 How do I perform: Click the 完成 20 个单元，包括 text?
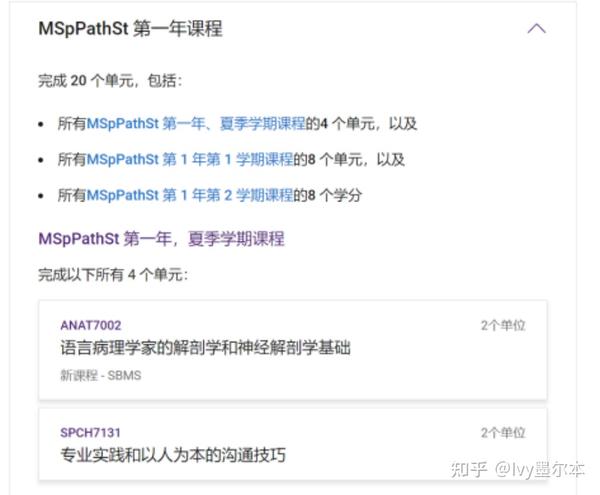[x=110, y=81]
